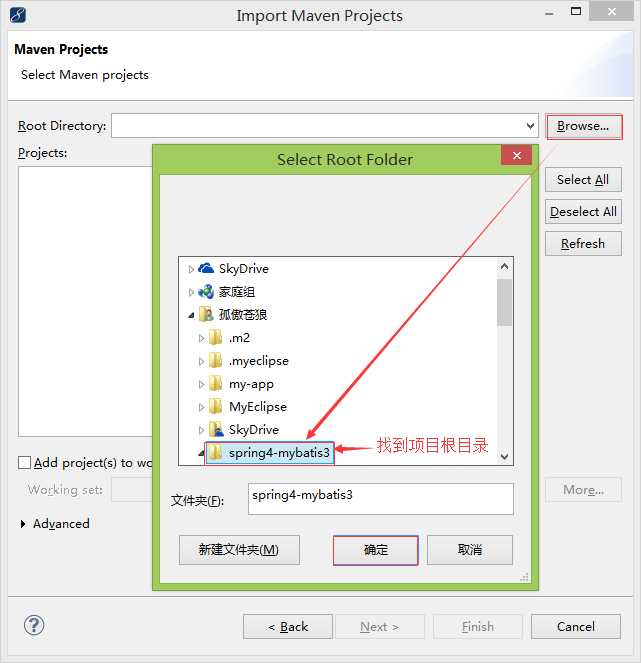The width and height of the screenshot is (641, 663).
Task: Select the 家庭组 homegroup icon
Action: 206,291
